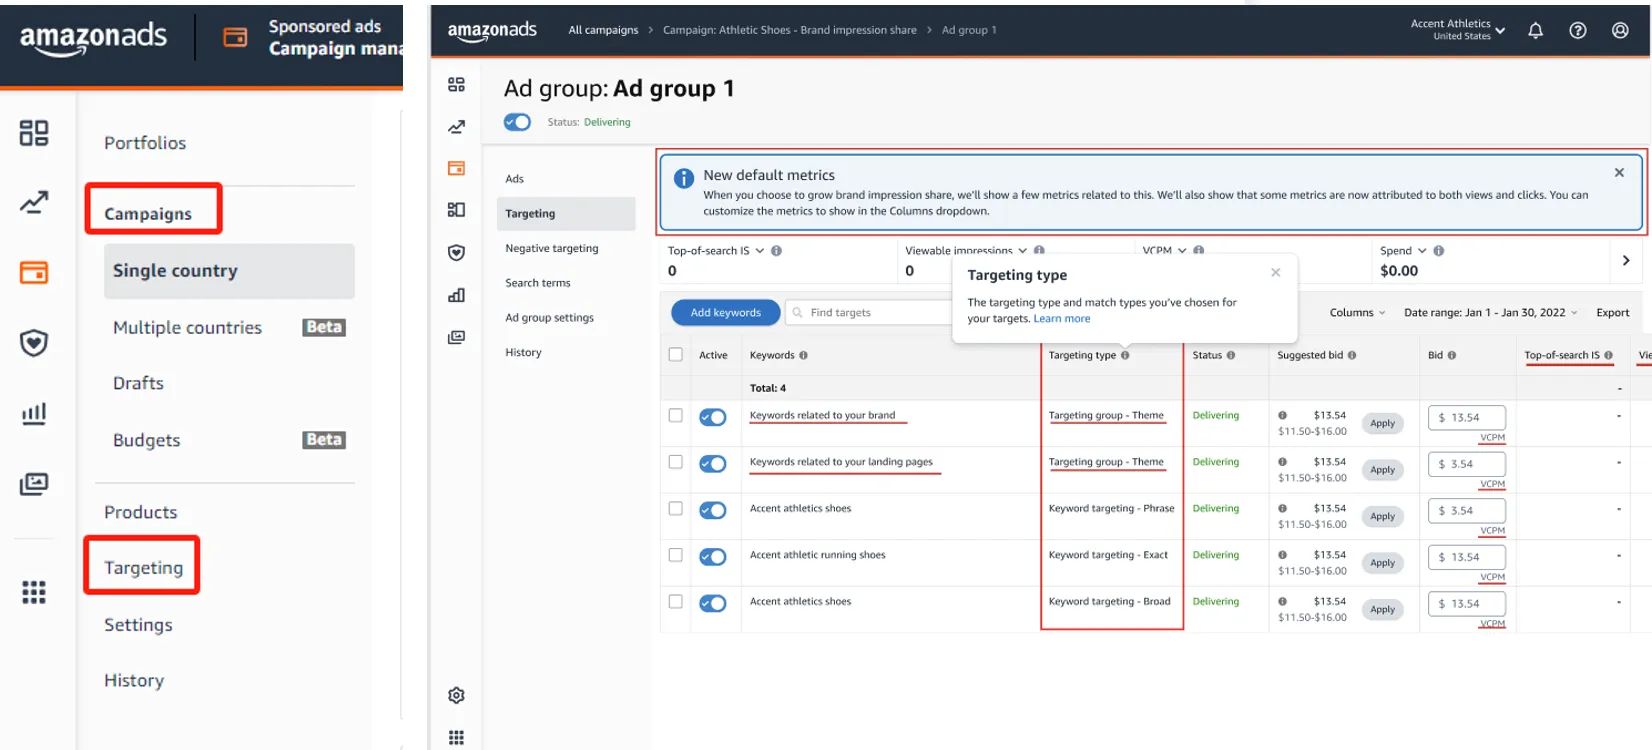Click the help question mark icon
Screen dimensions: 1652x750
1578,31
